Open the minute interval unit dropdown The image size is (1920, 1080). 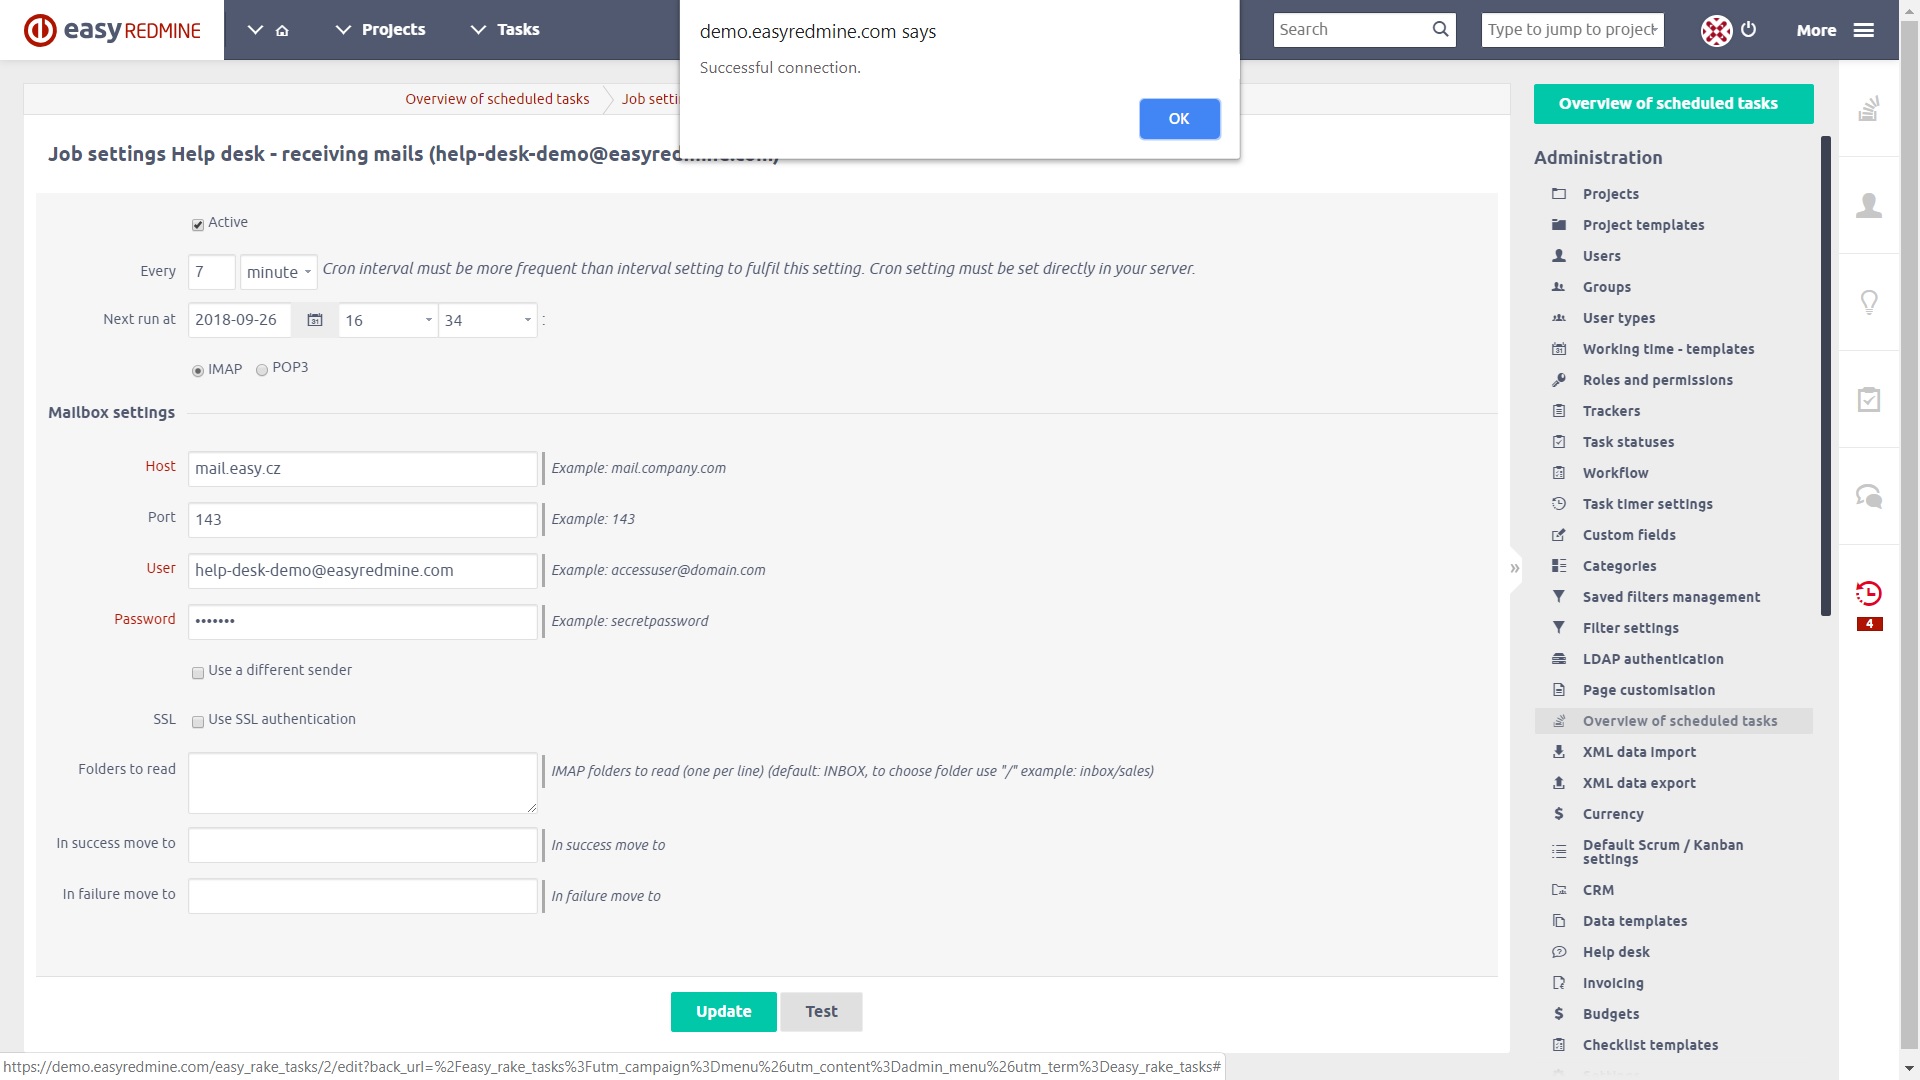[279, 272]
